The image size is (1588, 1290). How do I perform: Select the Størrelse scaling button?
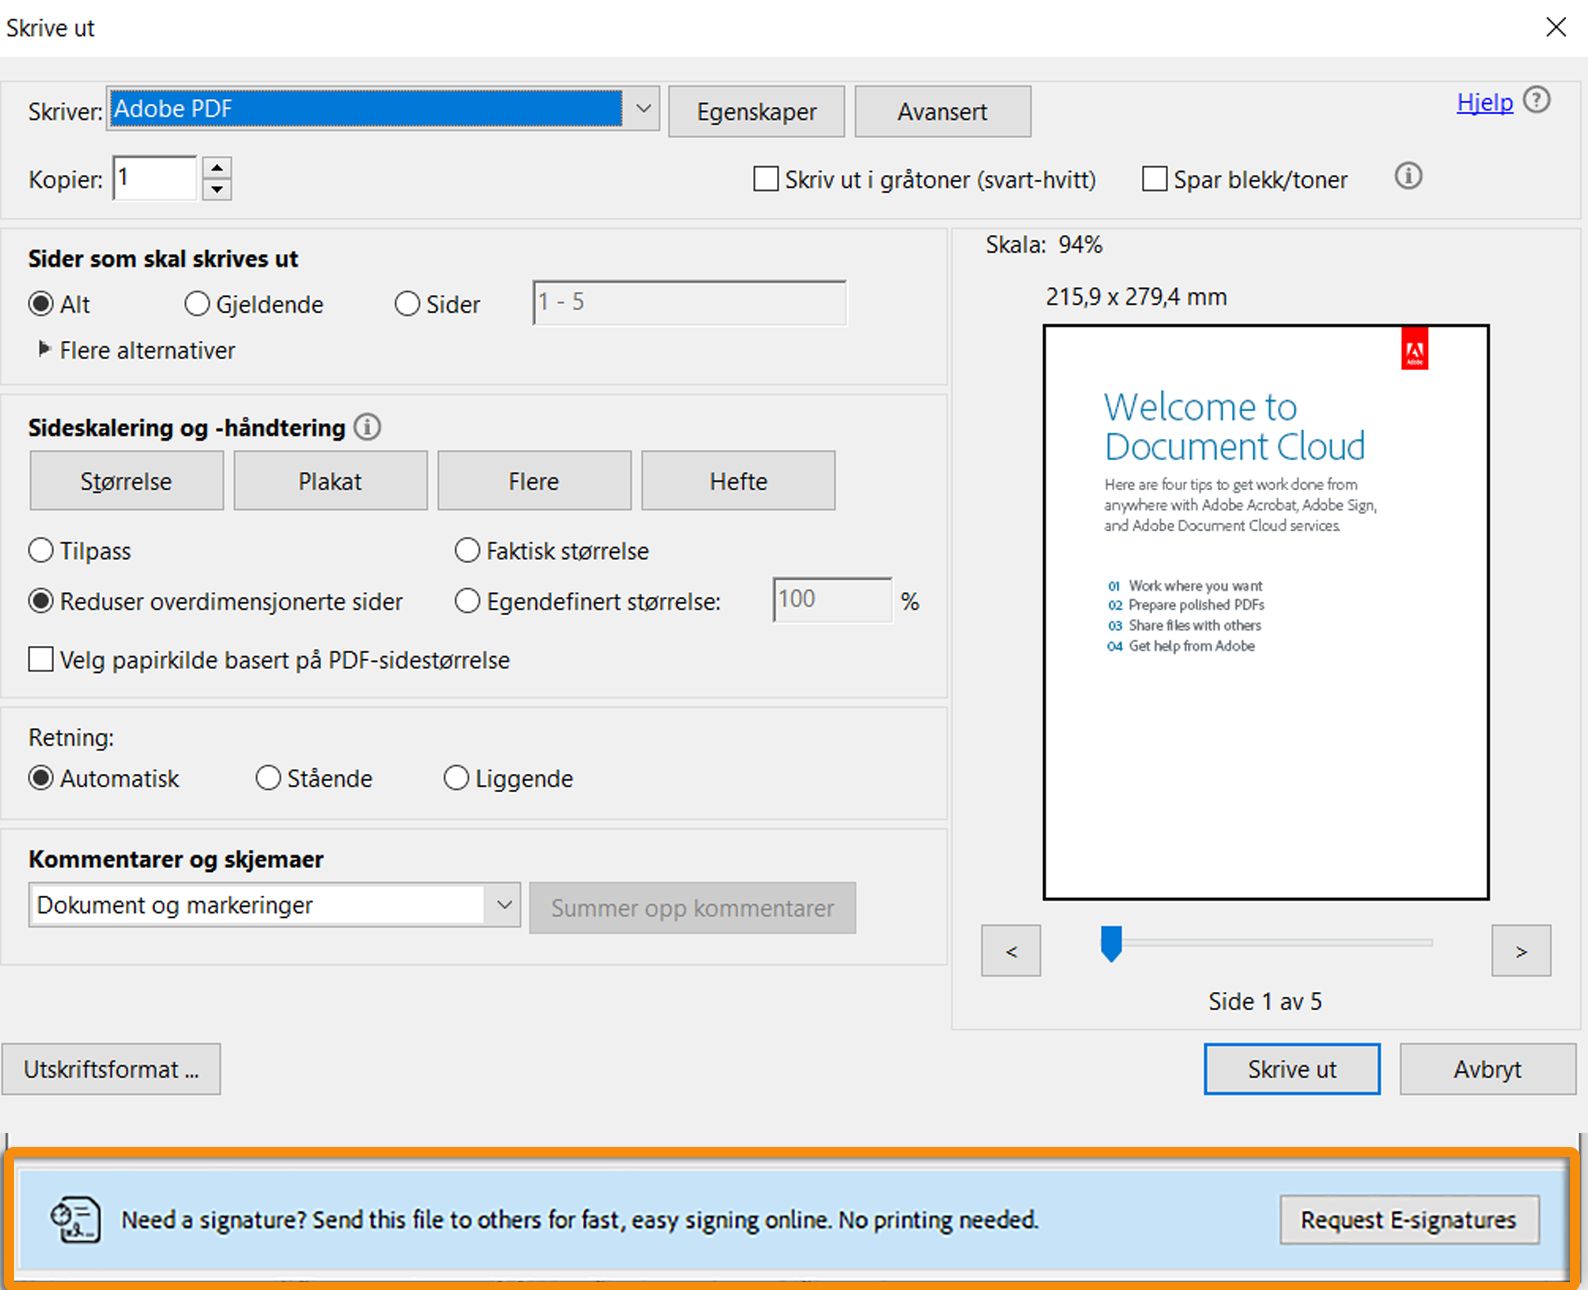(x=126, y=481)
